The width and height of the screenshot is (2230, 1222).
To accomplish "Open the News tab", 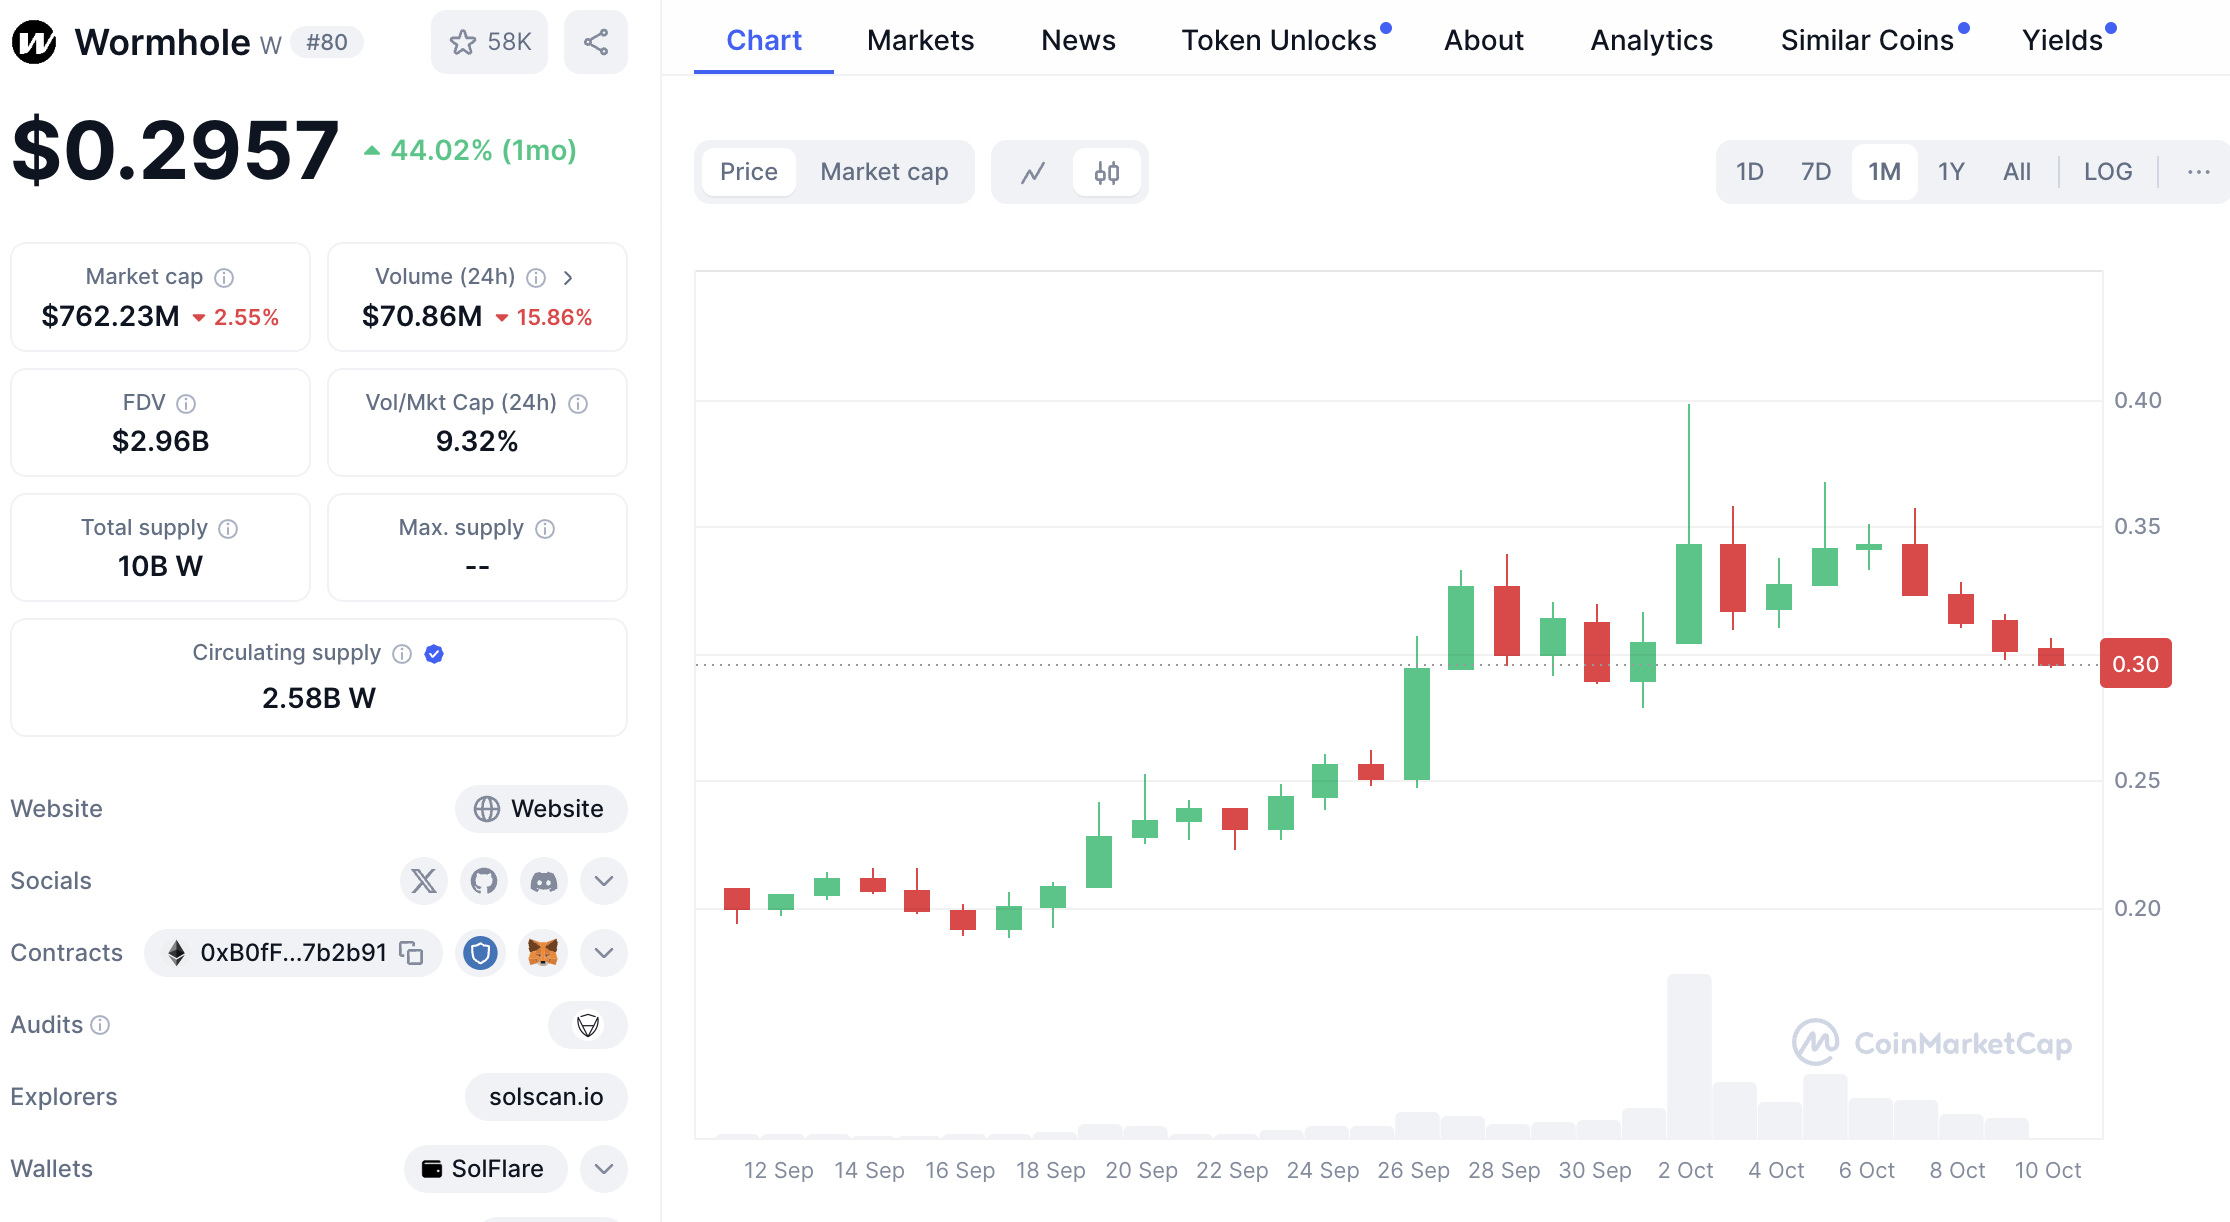I will point(1078,40).
